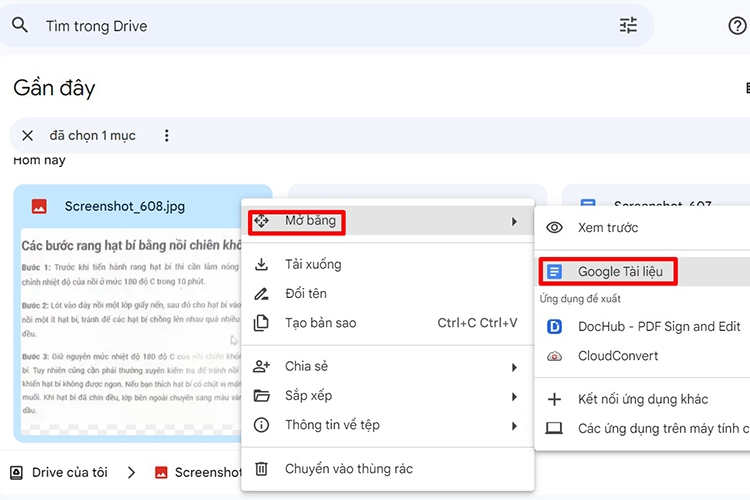Click the breadcrumb chevron separator
The image size is (750, 500).
pyautogui.click(x=132, y=473)
